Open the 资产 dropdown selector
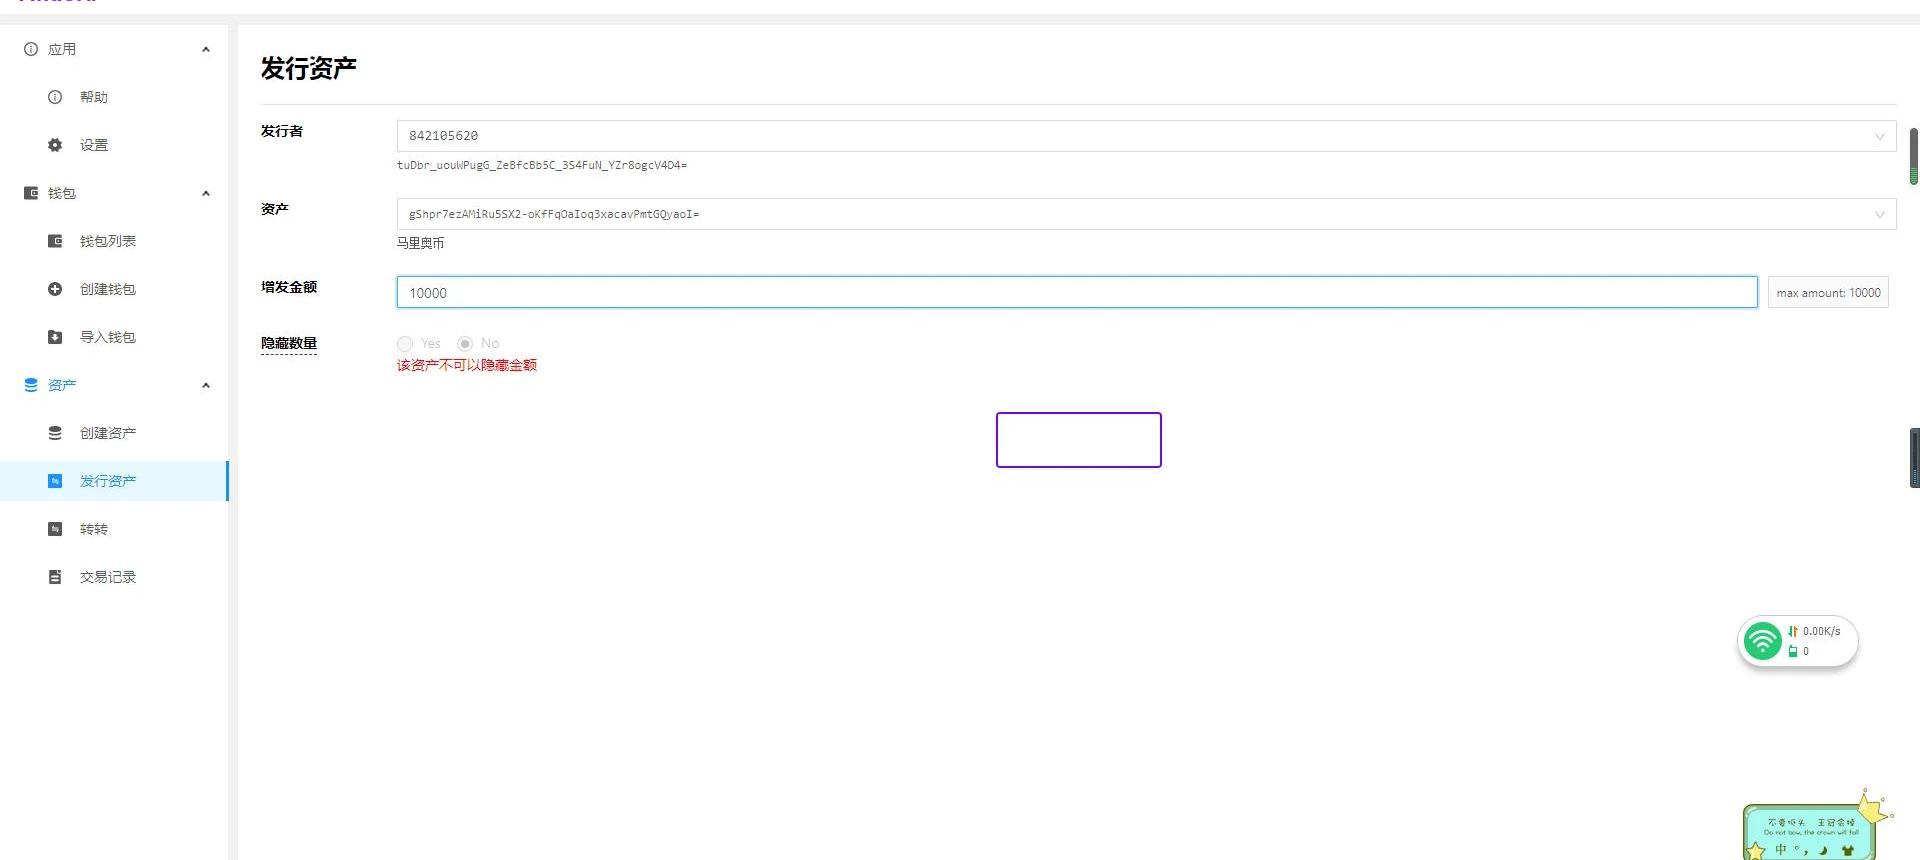Screen dimensions: 1920x860 pyautogui.click(x=1145, y=214)
